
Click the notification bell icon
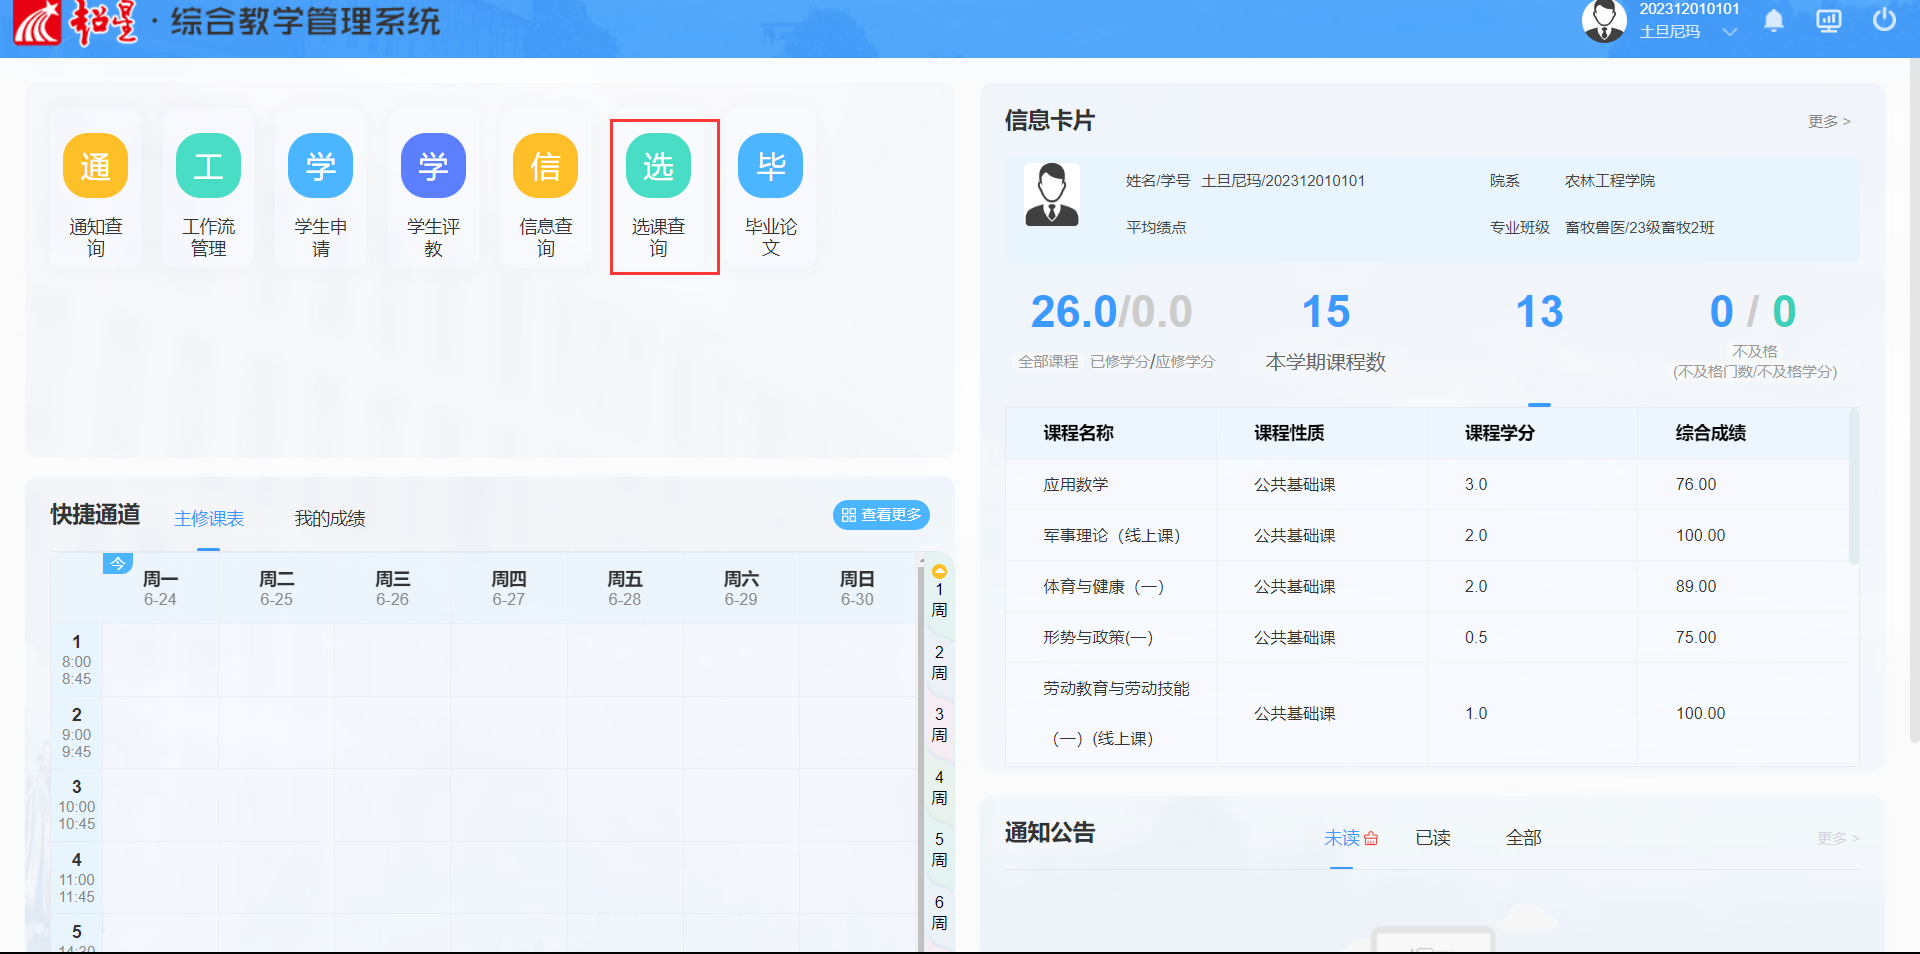pos(1774,21)
